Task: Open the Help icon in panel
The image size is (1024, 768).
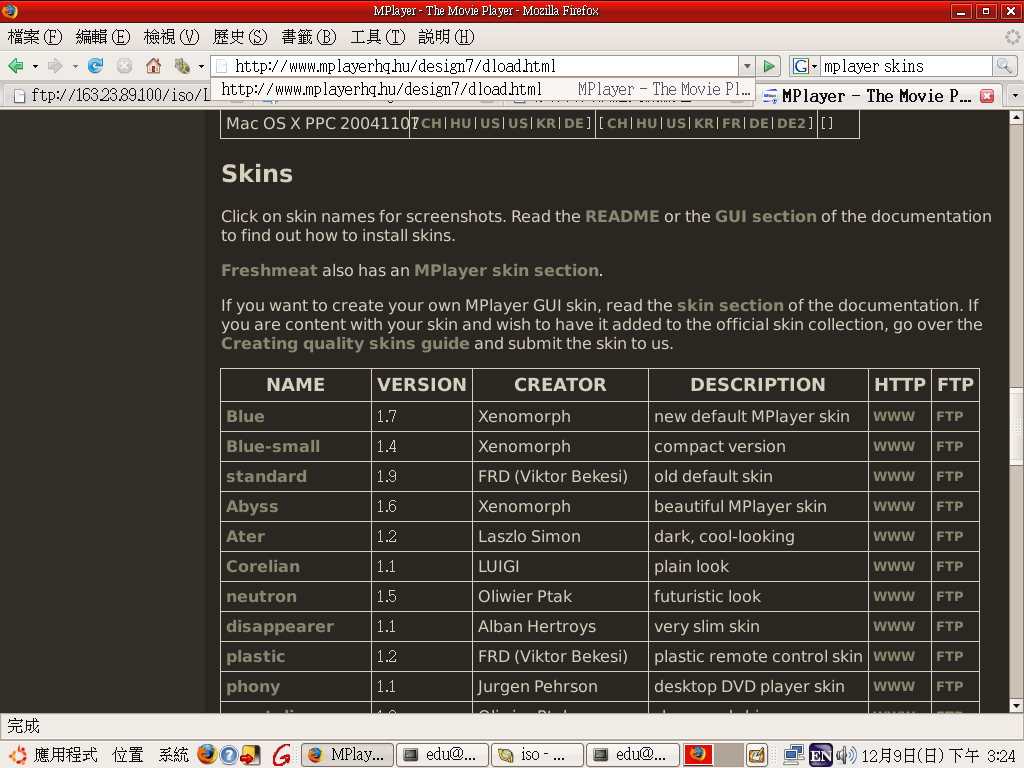Action: coord(229,756)
